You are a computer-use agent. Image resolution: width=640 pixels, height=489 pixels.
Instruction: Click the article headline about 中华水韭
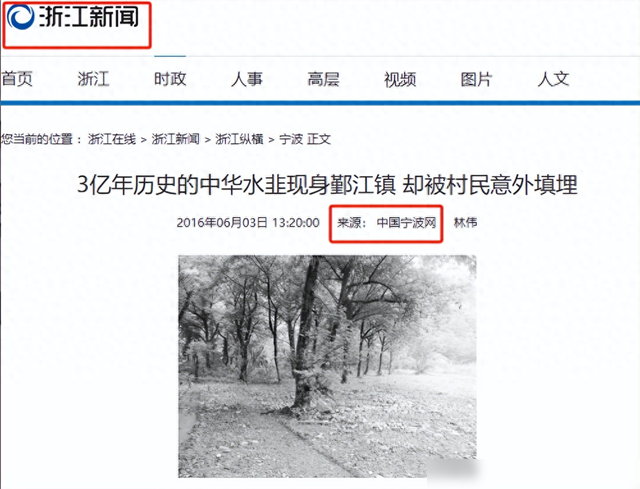(x=327, y=184)
